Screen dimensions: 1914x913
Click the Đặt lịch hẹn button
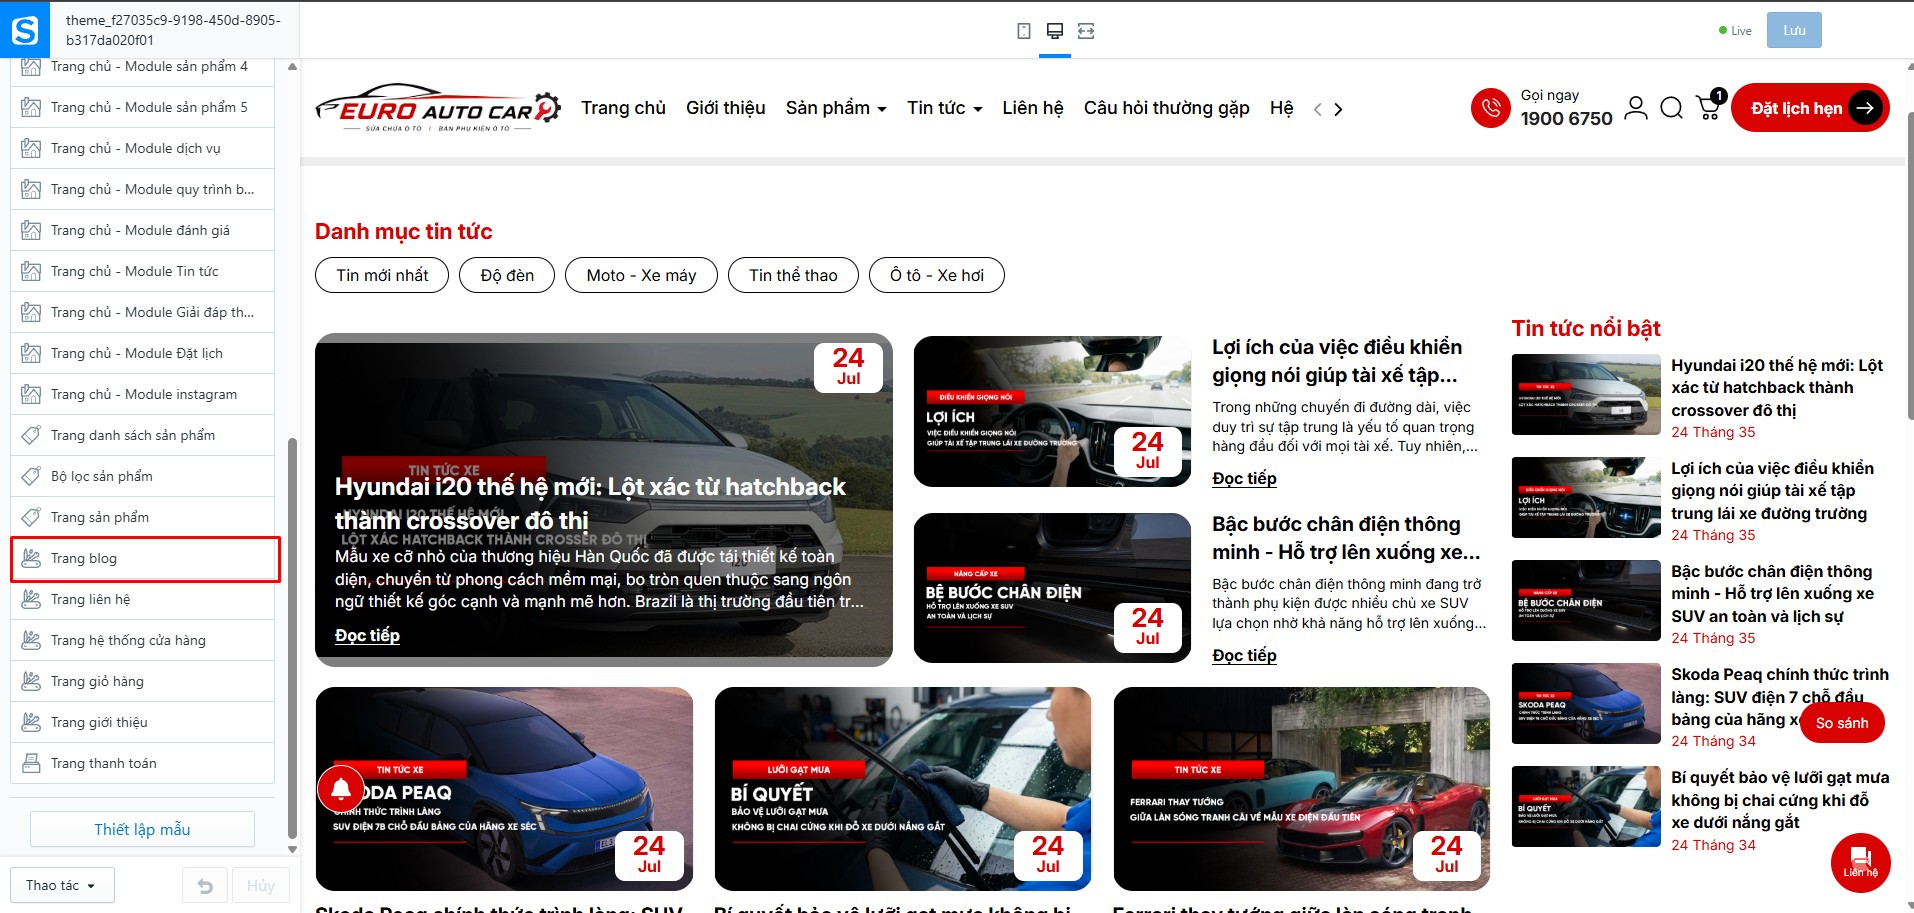1810,108
